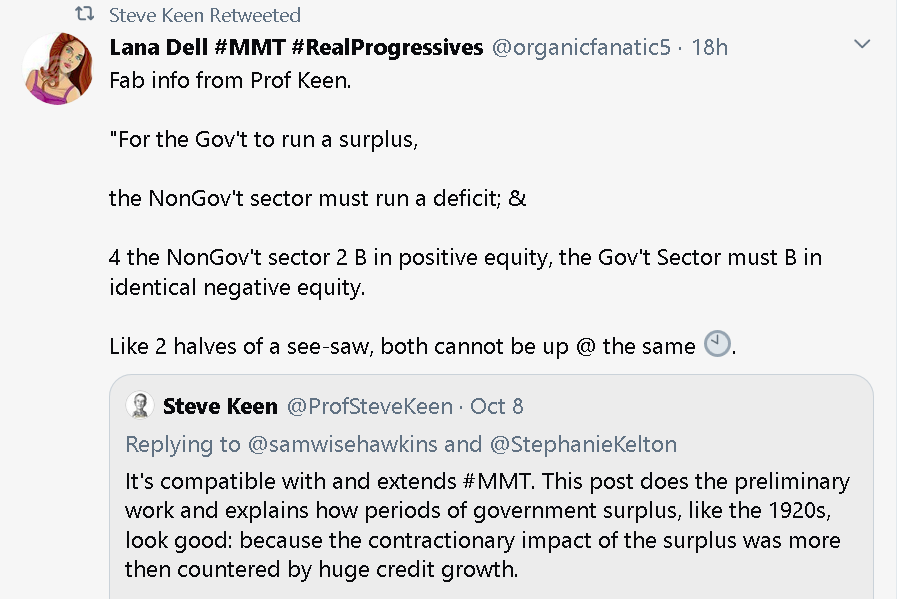This screenshot has height=599, width=908.
Task: Click the Steve Keen Retweeted label
Action: (205, 15)
